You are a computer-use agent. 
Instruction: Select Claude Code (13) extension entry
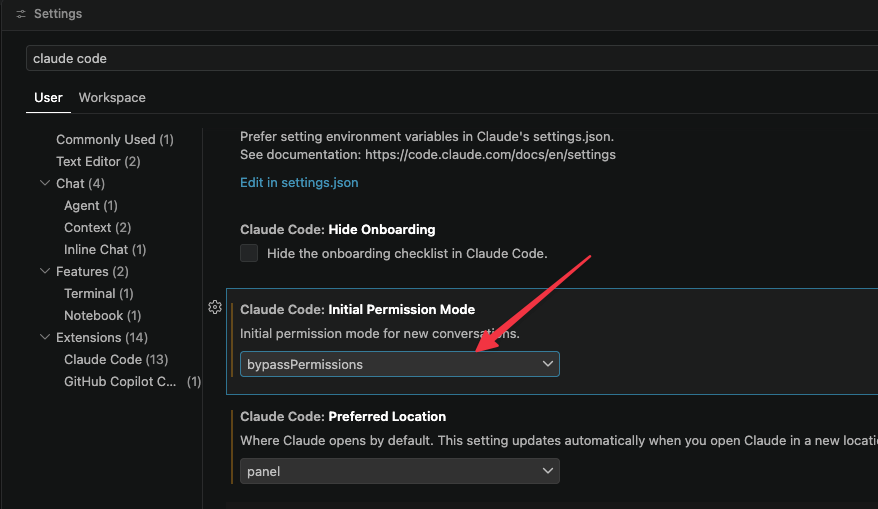116,359
